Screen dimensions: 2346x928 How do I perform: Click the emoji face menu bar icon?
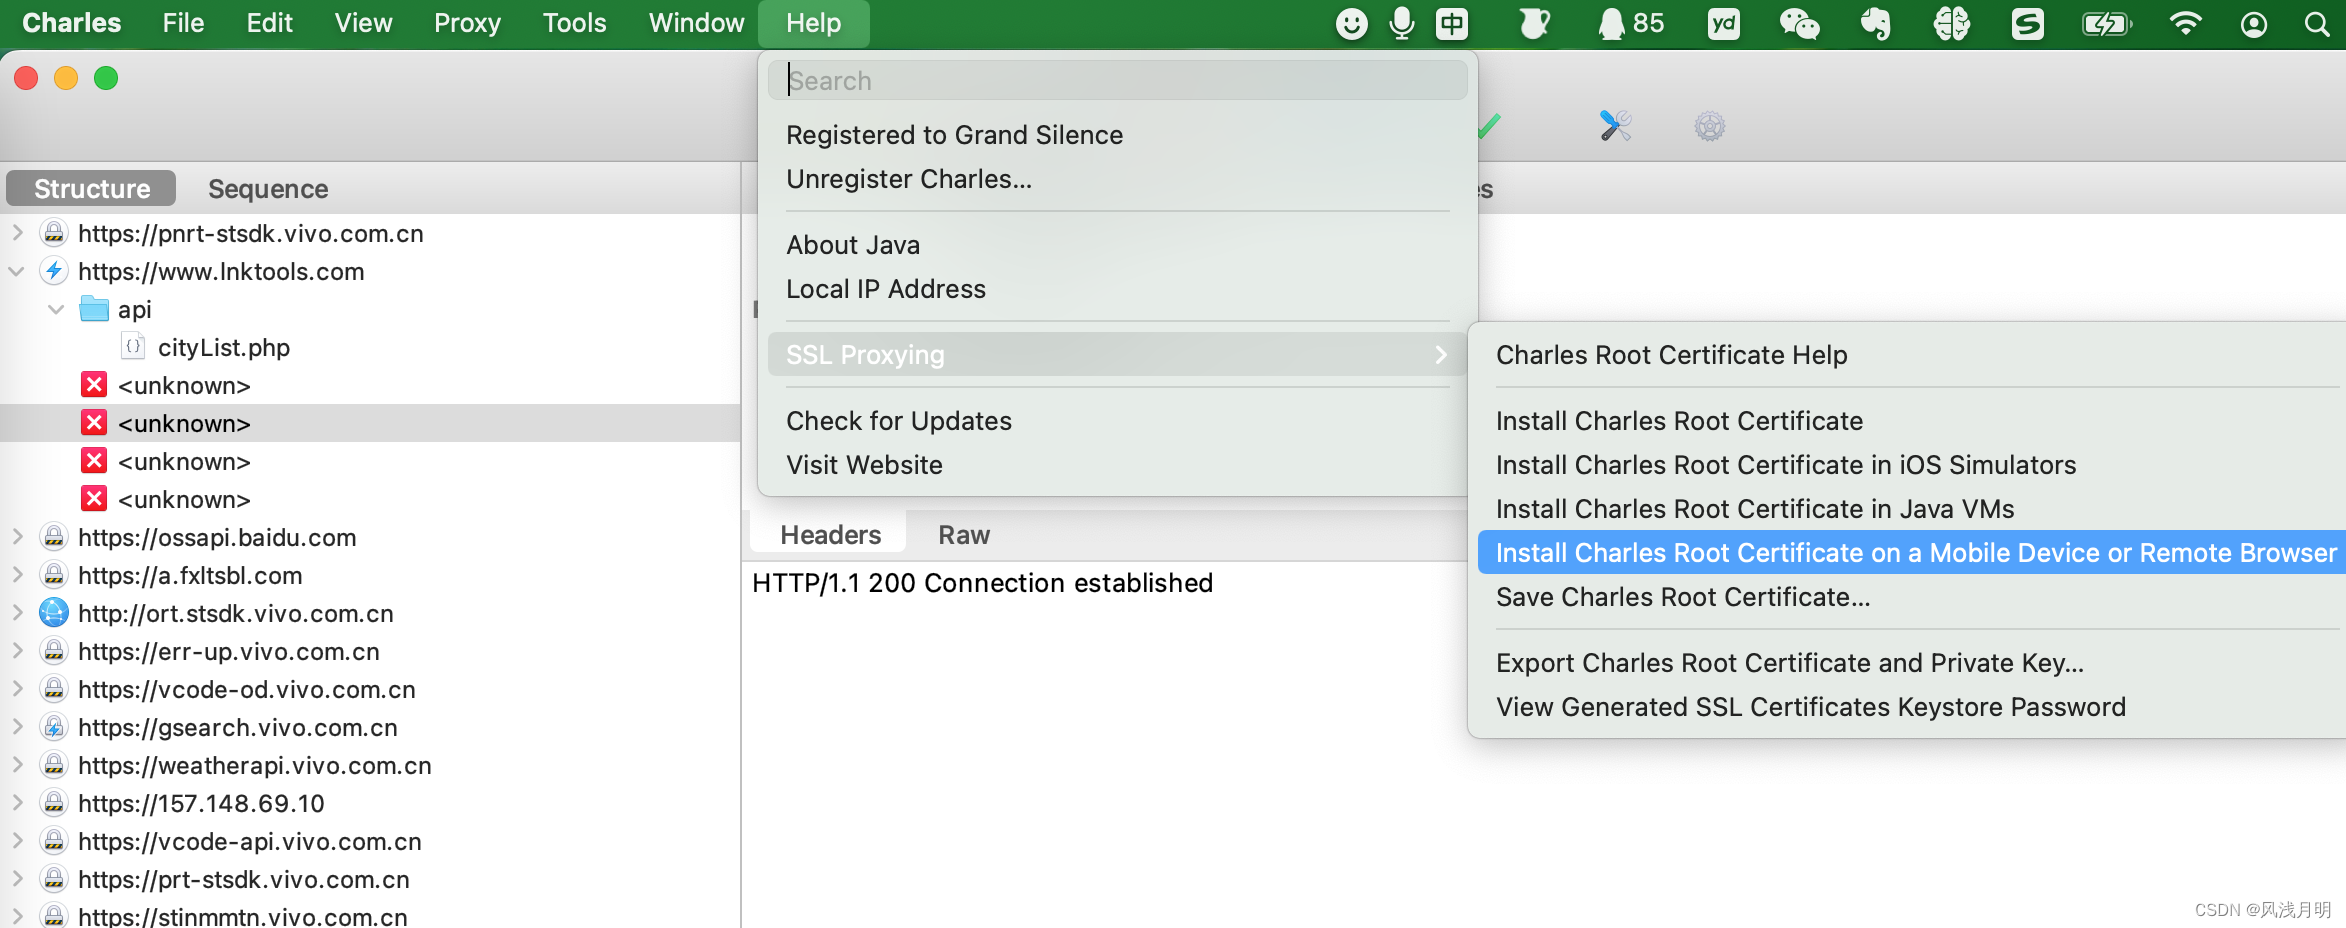coord(1352,23)
